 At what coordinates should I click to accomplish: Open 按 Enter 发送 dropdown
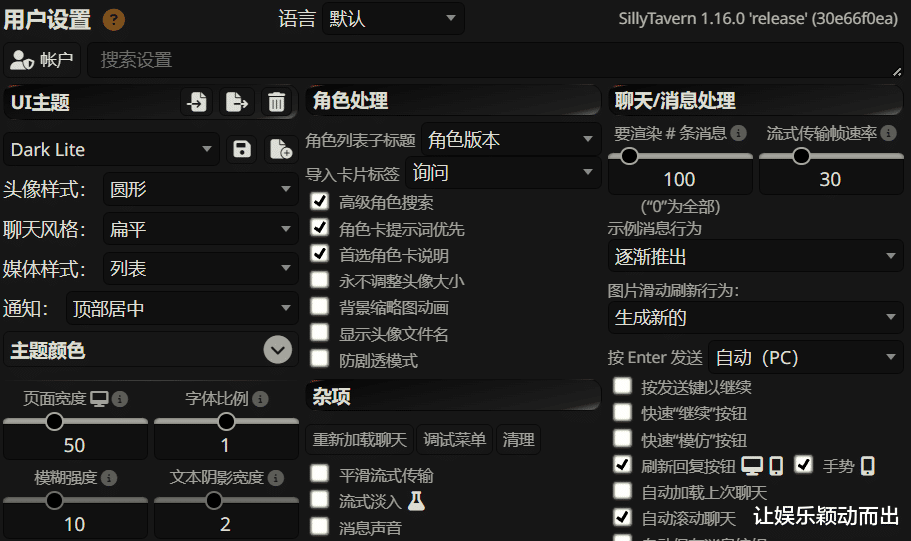[806, 357]
